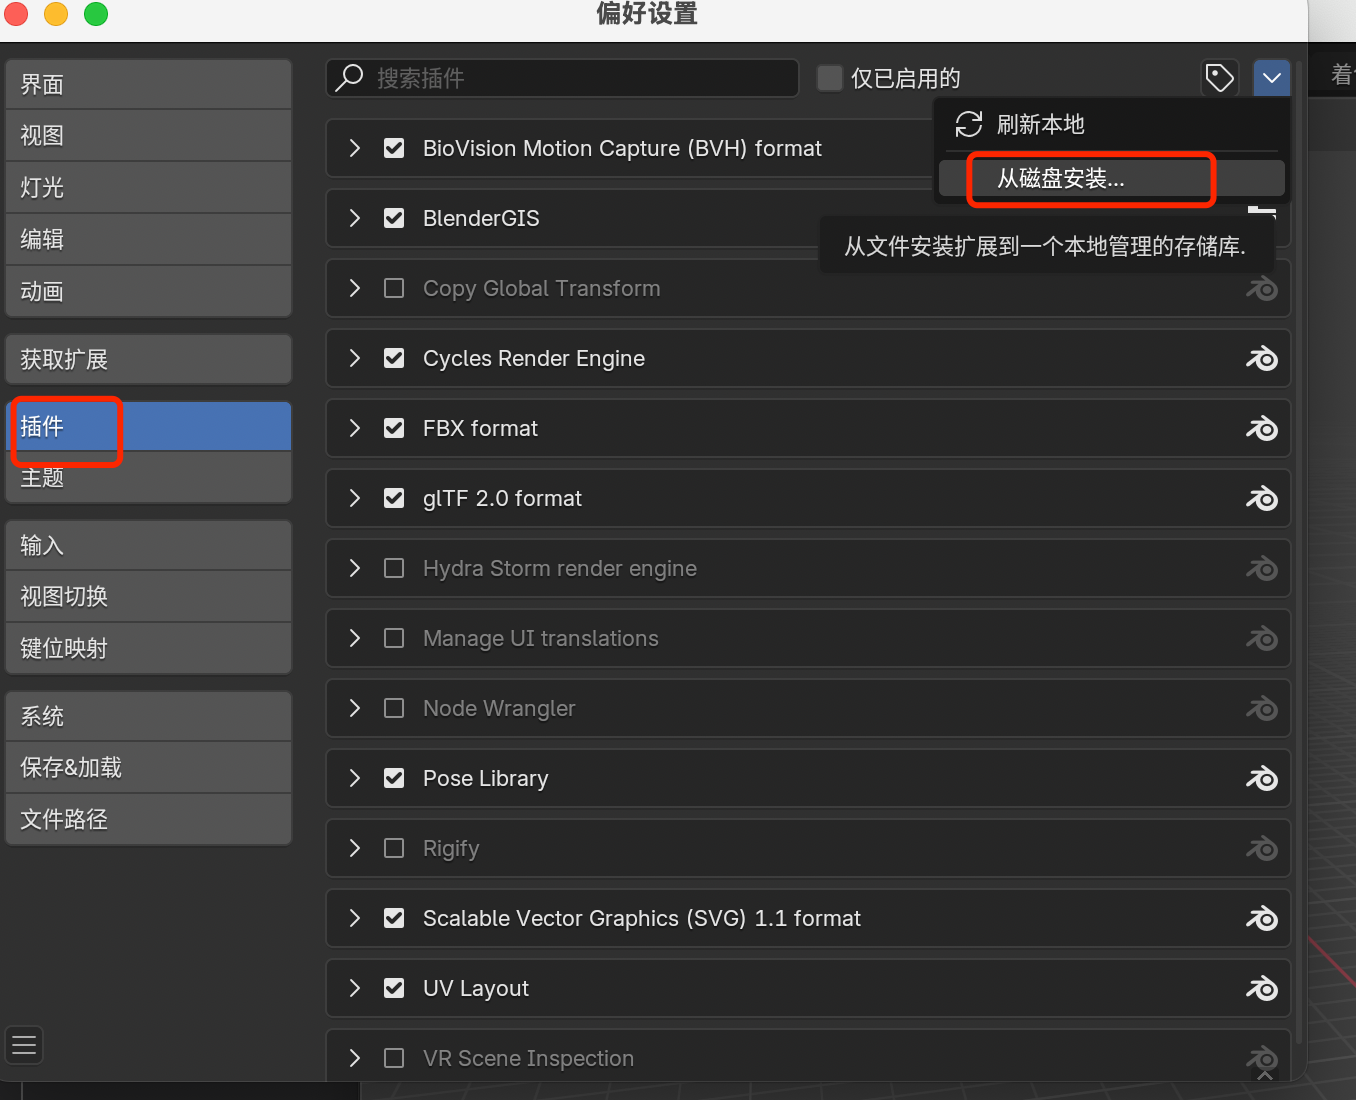Image resolution: width=1356 pixels, height=1100 pixels.
Task: Open the 灯光 preferences section
Action: coord(148,187)
